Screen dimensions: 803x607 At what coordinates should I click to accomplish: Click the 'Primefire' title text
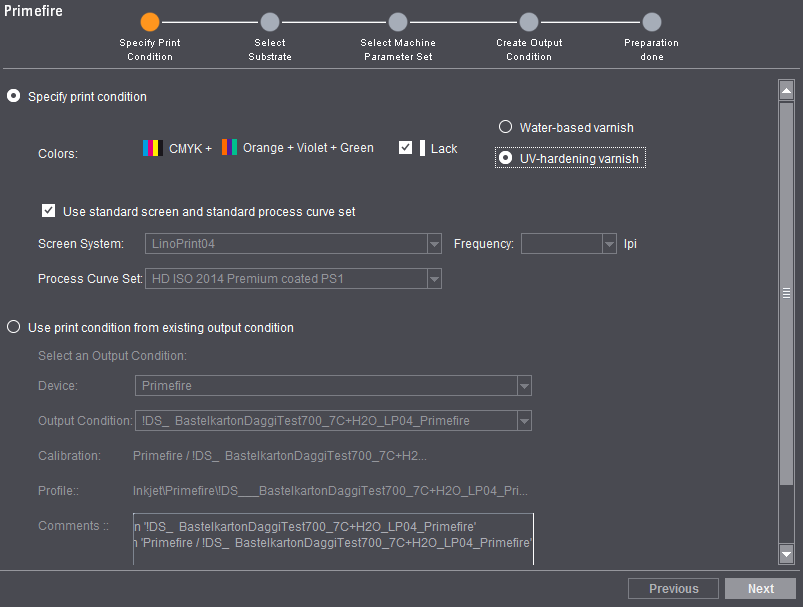[33, 10]
